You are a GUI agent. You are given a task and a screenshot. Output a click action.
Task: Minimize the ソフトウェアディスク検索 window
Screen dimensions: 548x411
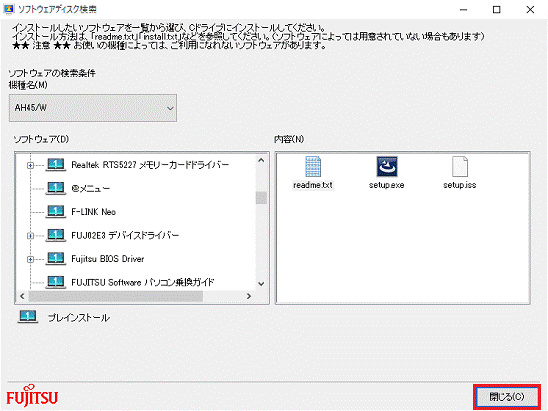(463, 9)
